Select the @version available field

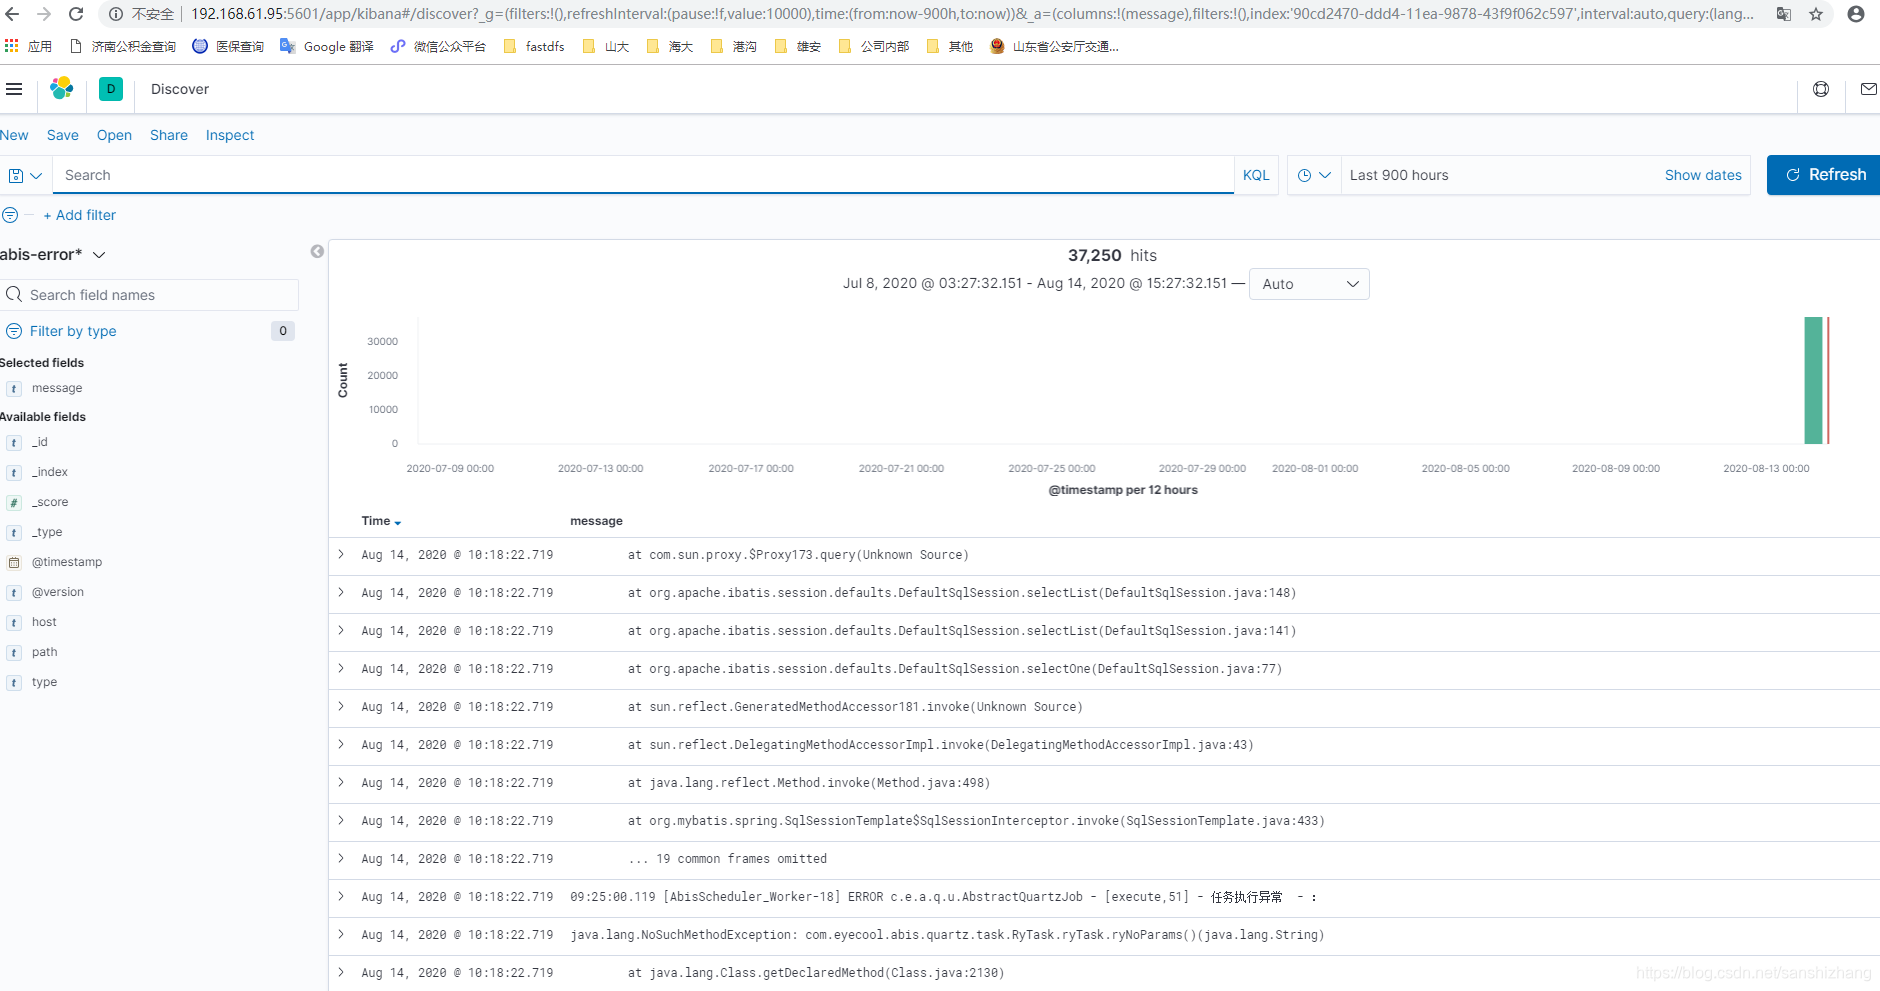pos(58,592)
